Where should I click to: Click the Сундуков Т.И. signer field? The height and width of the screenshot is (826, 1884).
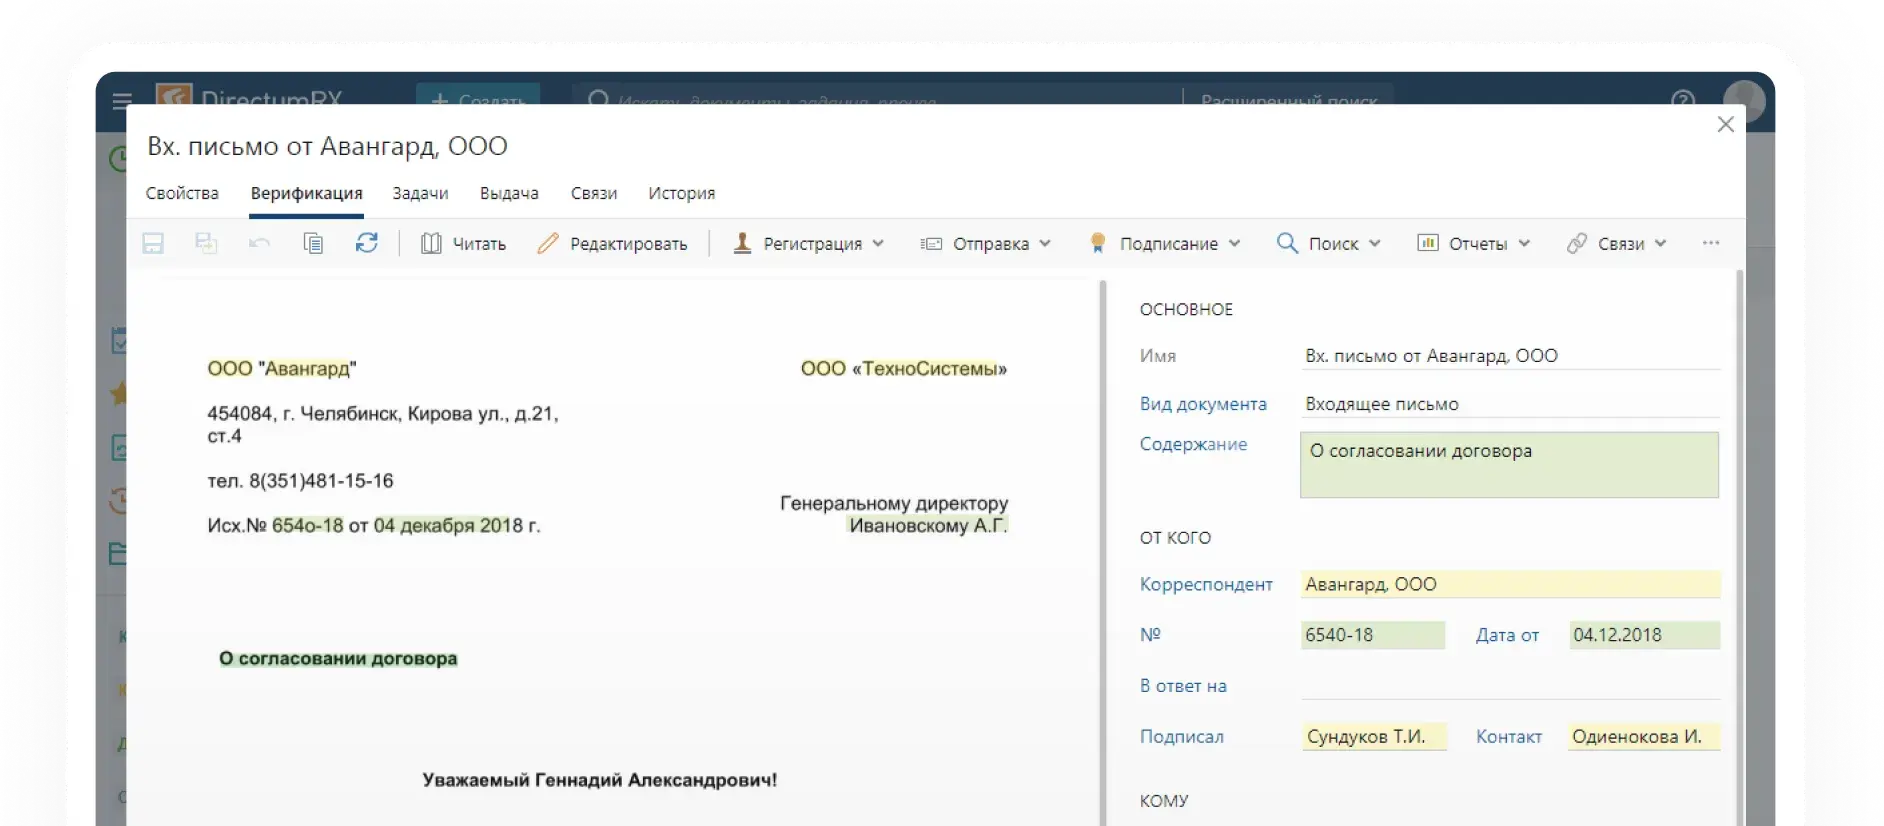(x=1374, y=737)
